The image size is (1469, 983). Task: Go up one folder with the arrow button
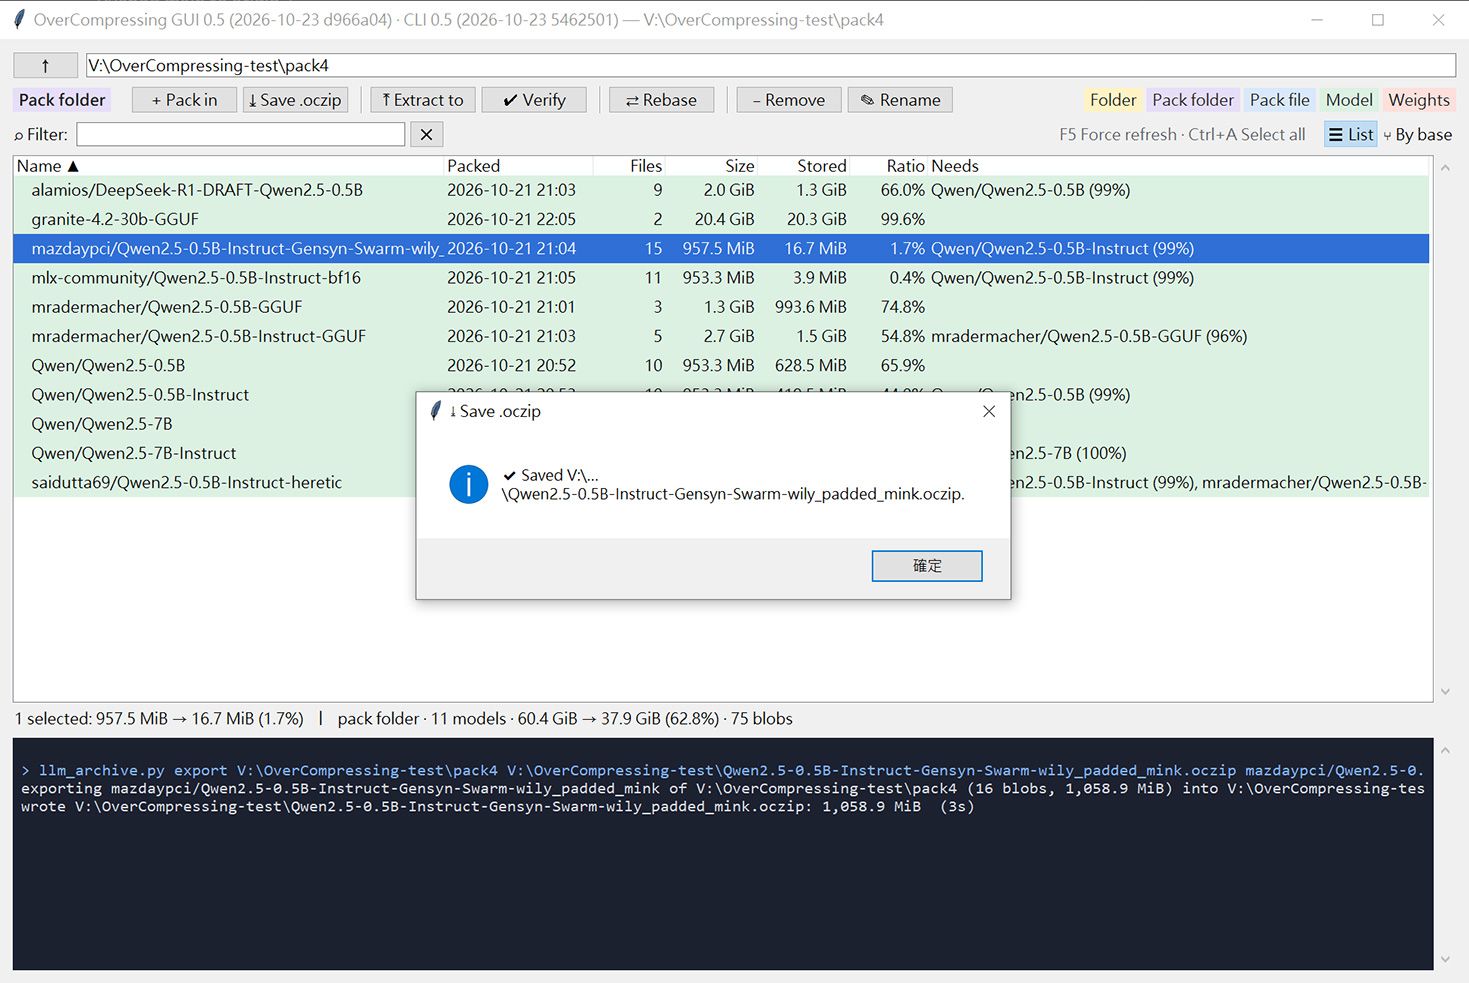pos(45,65)
